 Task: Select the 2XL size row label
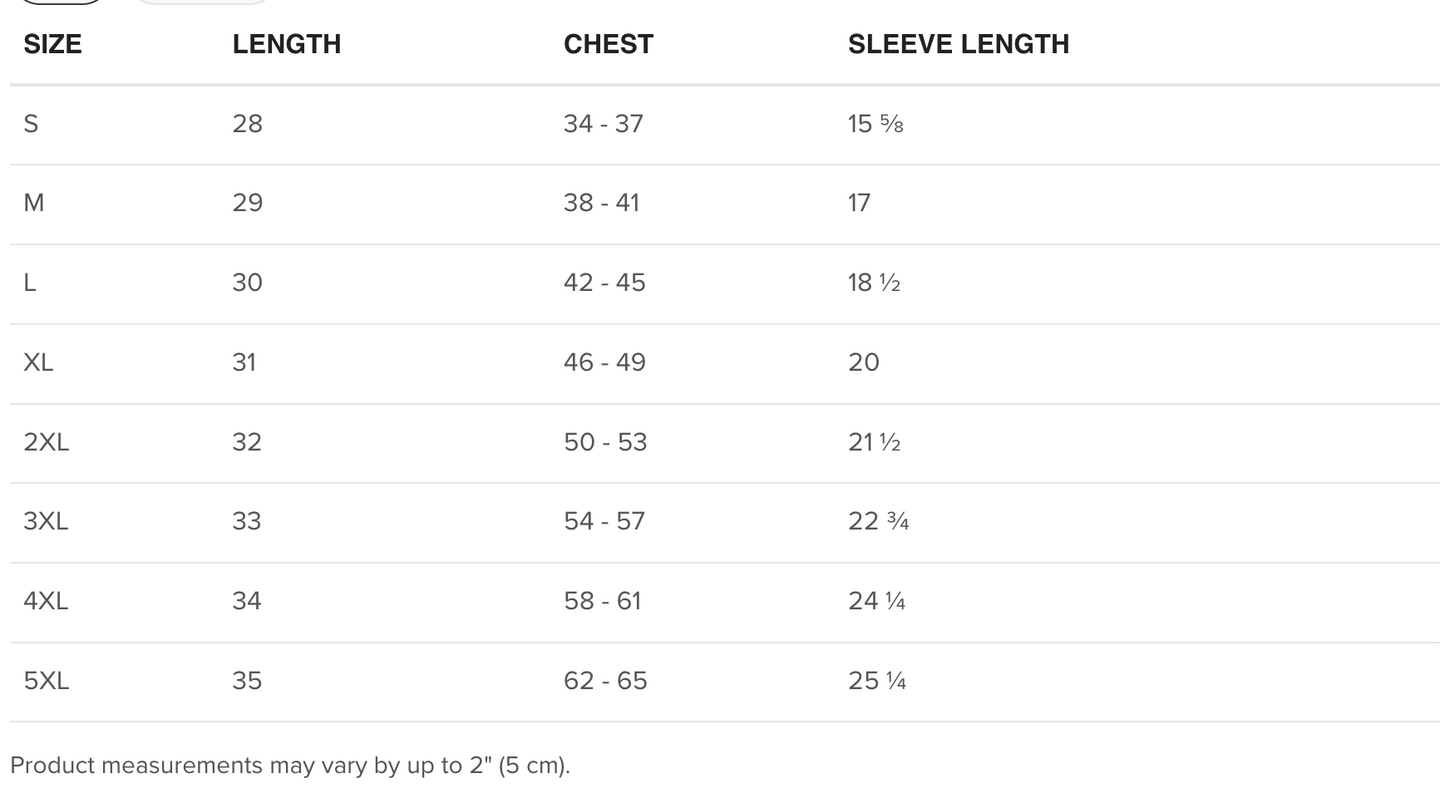pos(46,442)
